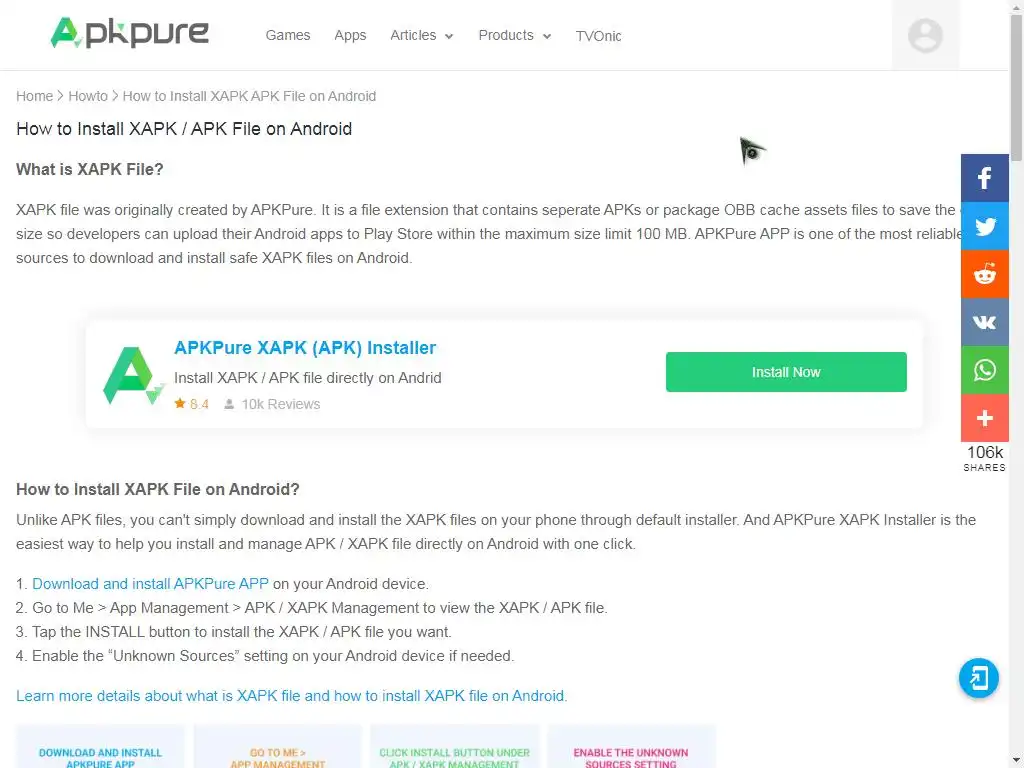
Task: Open the user profile avatar
Action: click(x=925, y=35)
